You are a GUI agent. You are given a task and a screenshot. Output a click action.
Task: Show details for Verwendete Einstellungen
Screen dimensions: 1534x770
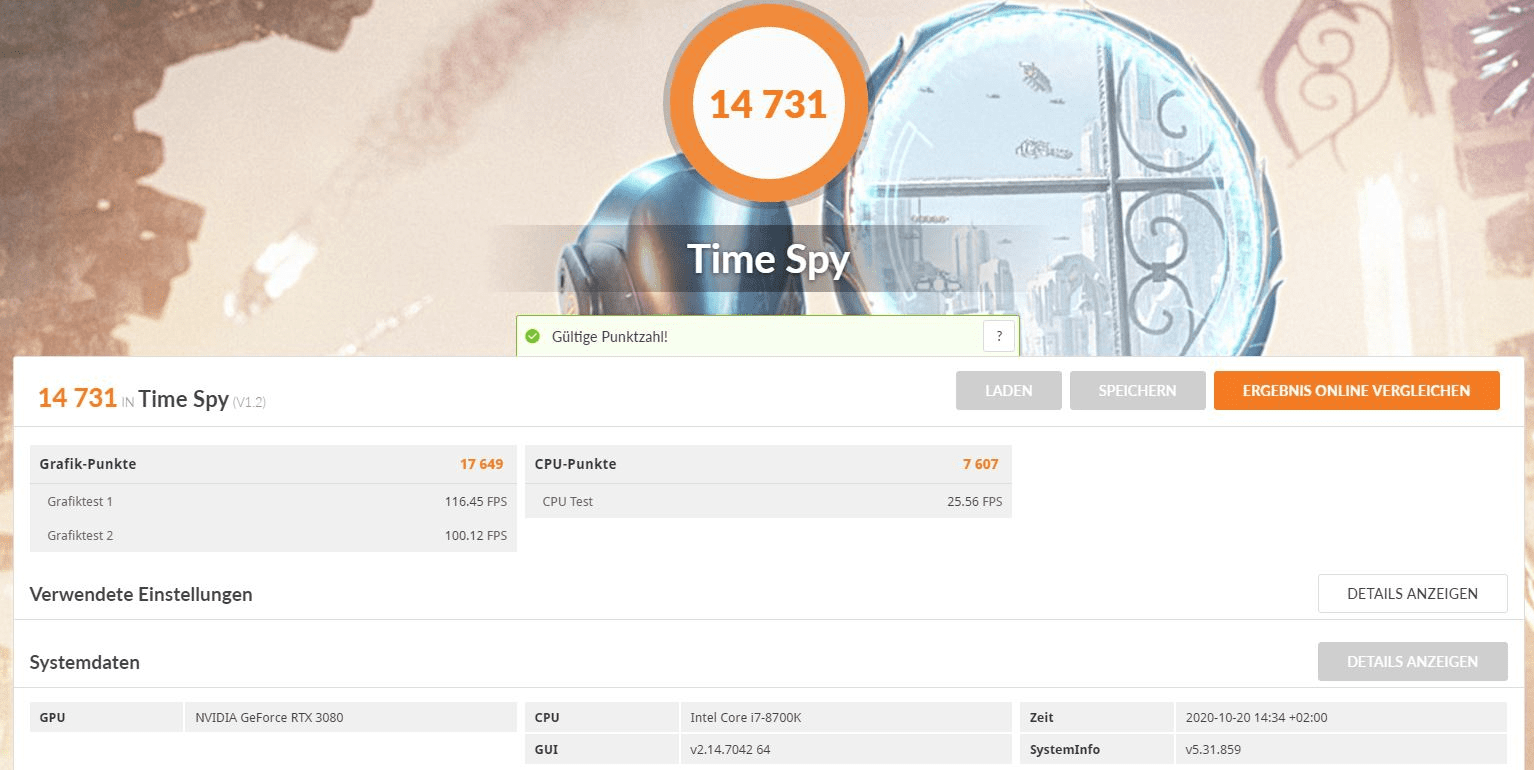1412,593
